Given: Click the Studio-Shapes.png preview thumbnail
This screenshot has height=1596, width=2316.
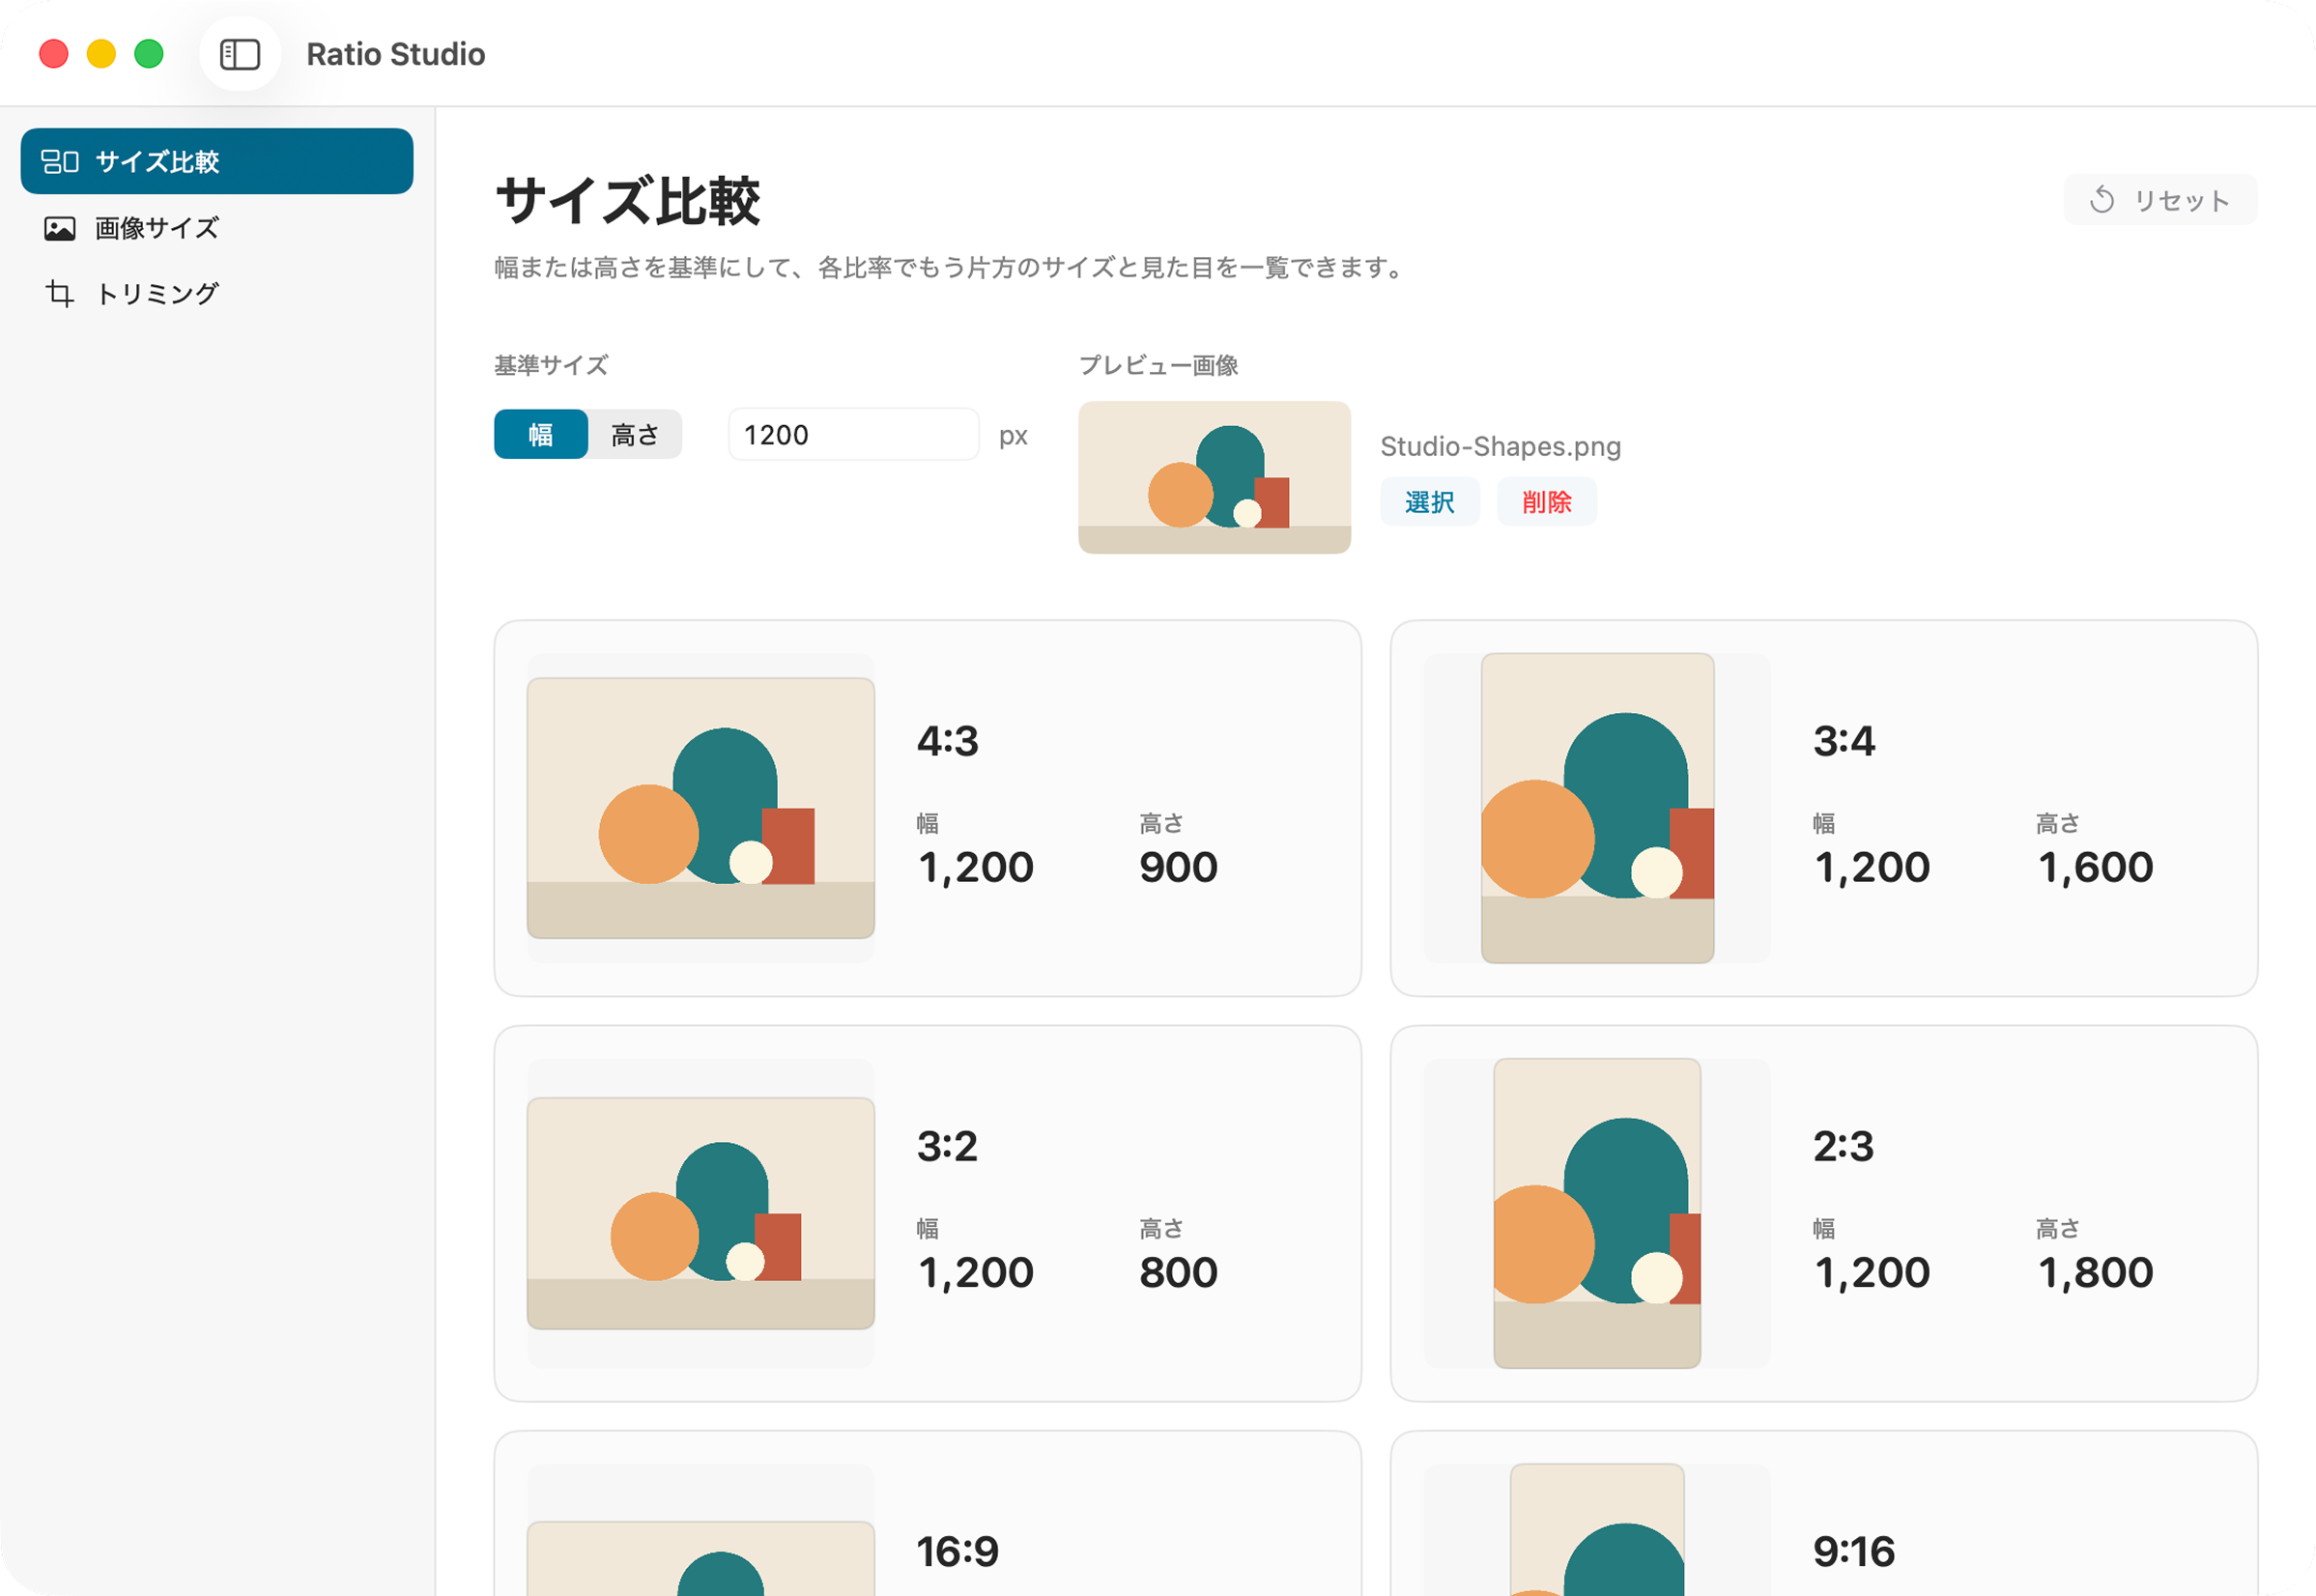Looking at the screenshot, I should point(1214,477).
